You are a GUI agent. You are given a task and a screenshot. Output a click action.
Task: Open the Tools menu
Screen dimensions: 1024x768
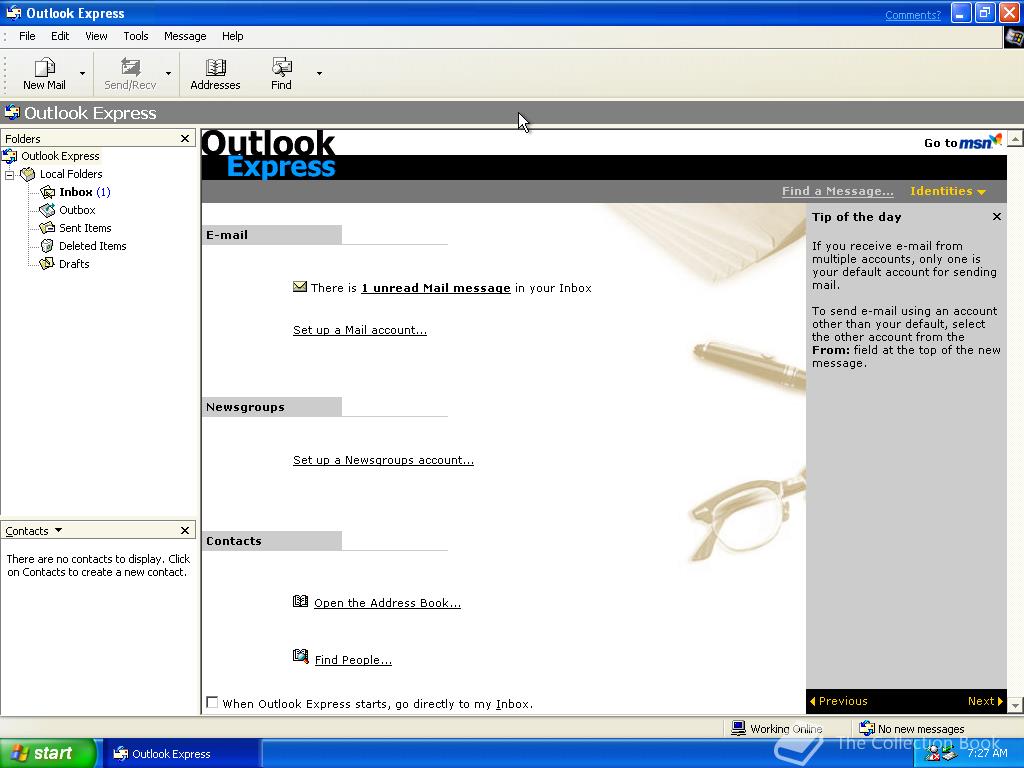coord(136,36)
